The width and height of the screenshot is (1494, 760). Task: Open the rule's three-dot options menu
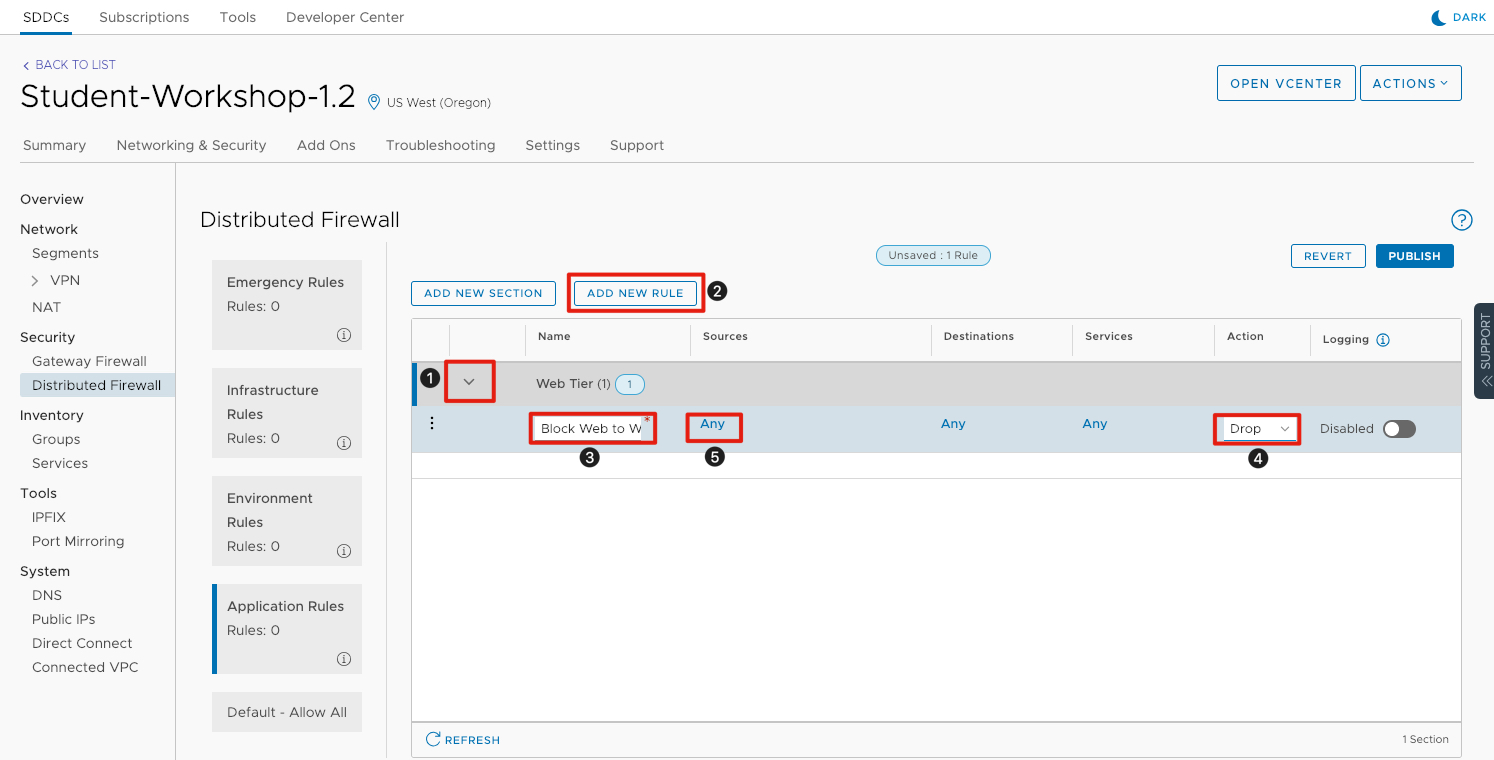tap(432, 423)
